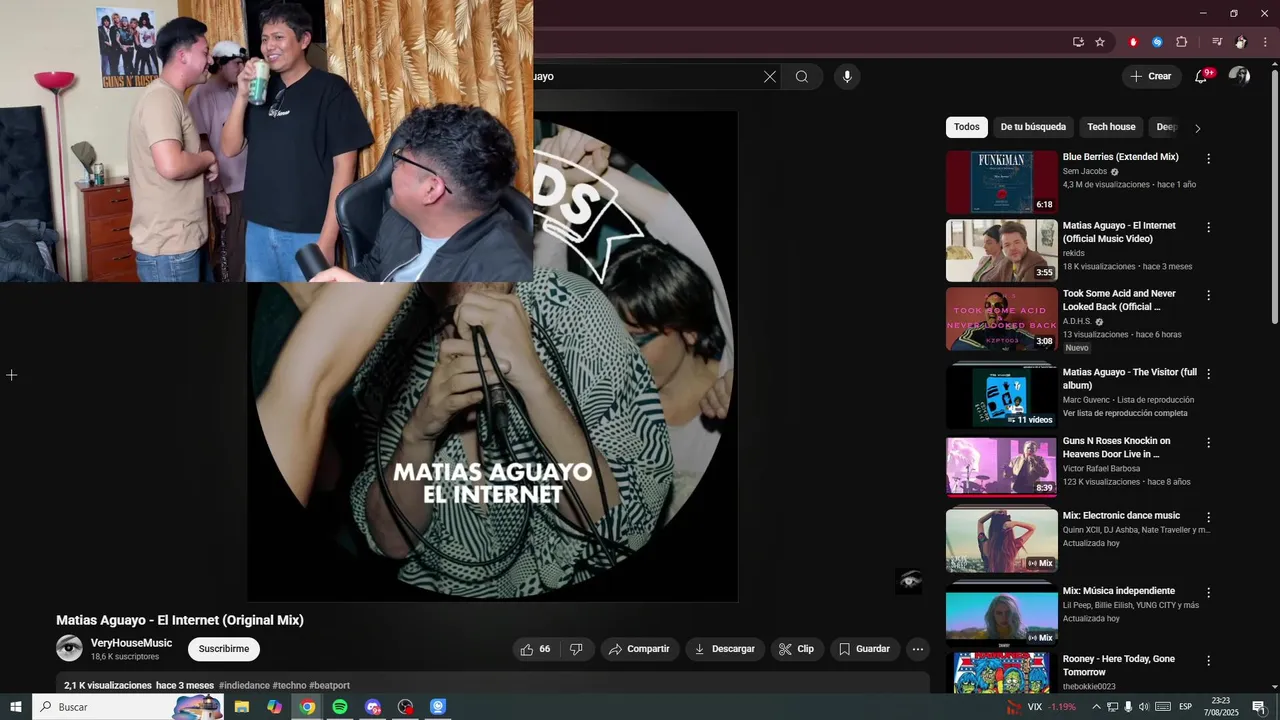Open Discord from the taskbar

(x=373, y=707)
